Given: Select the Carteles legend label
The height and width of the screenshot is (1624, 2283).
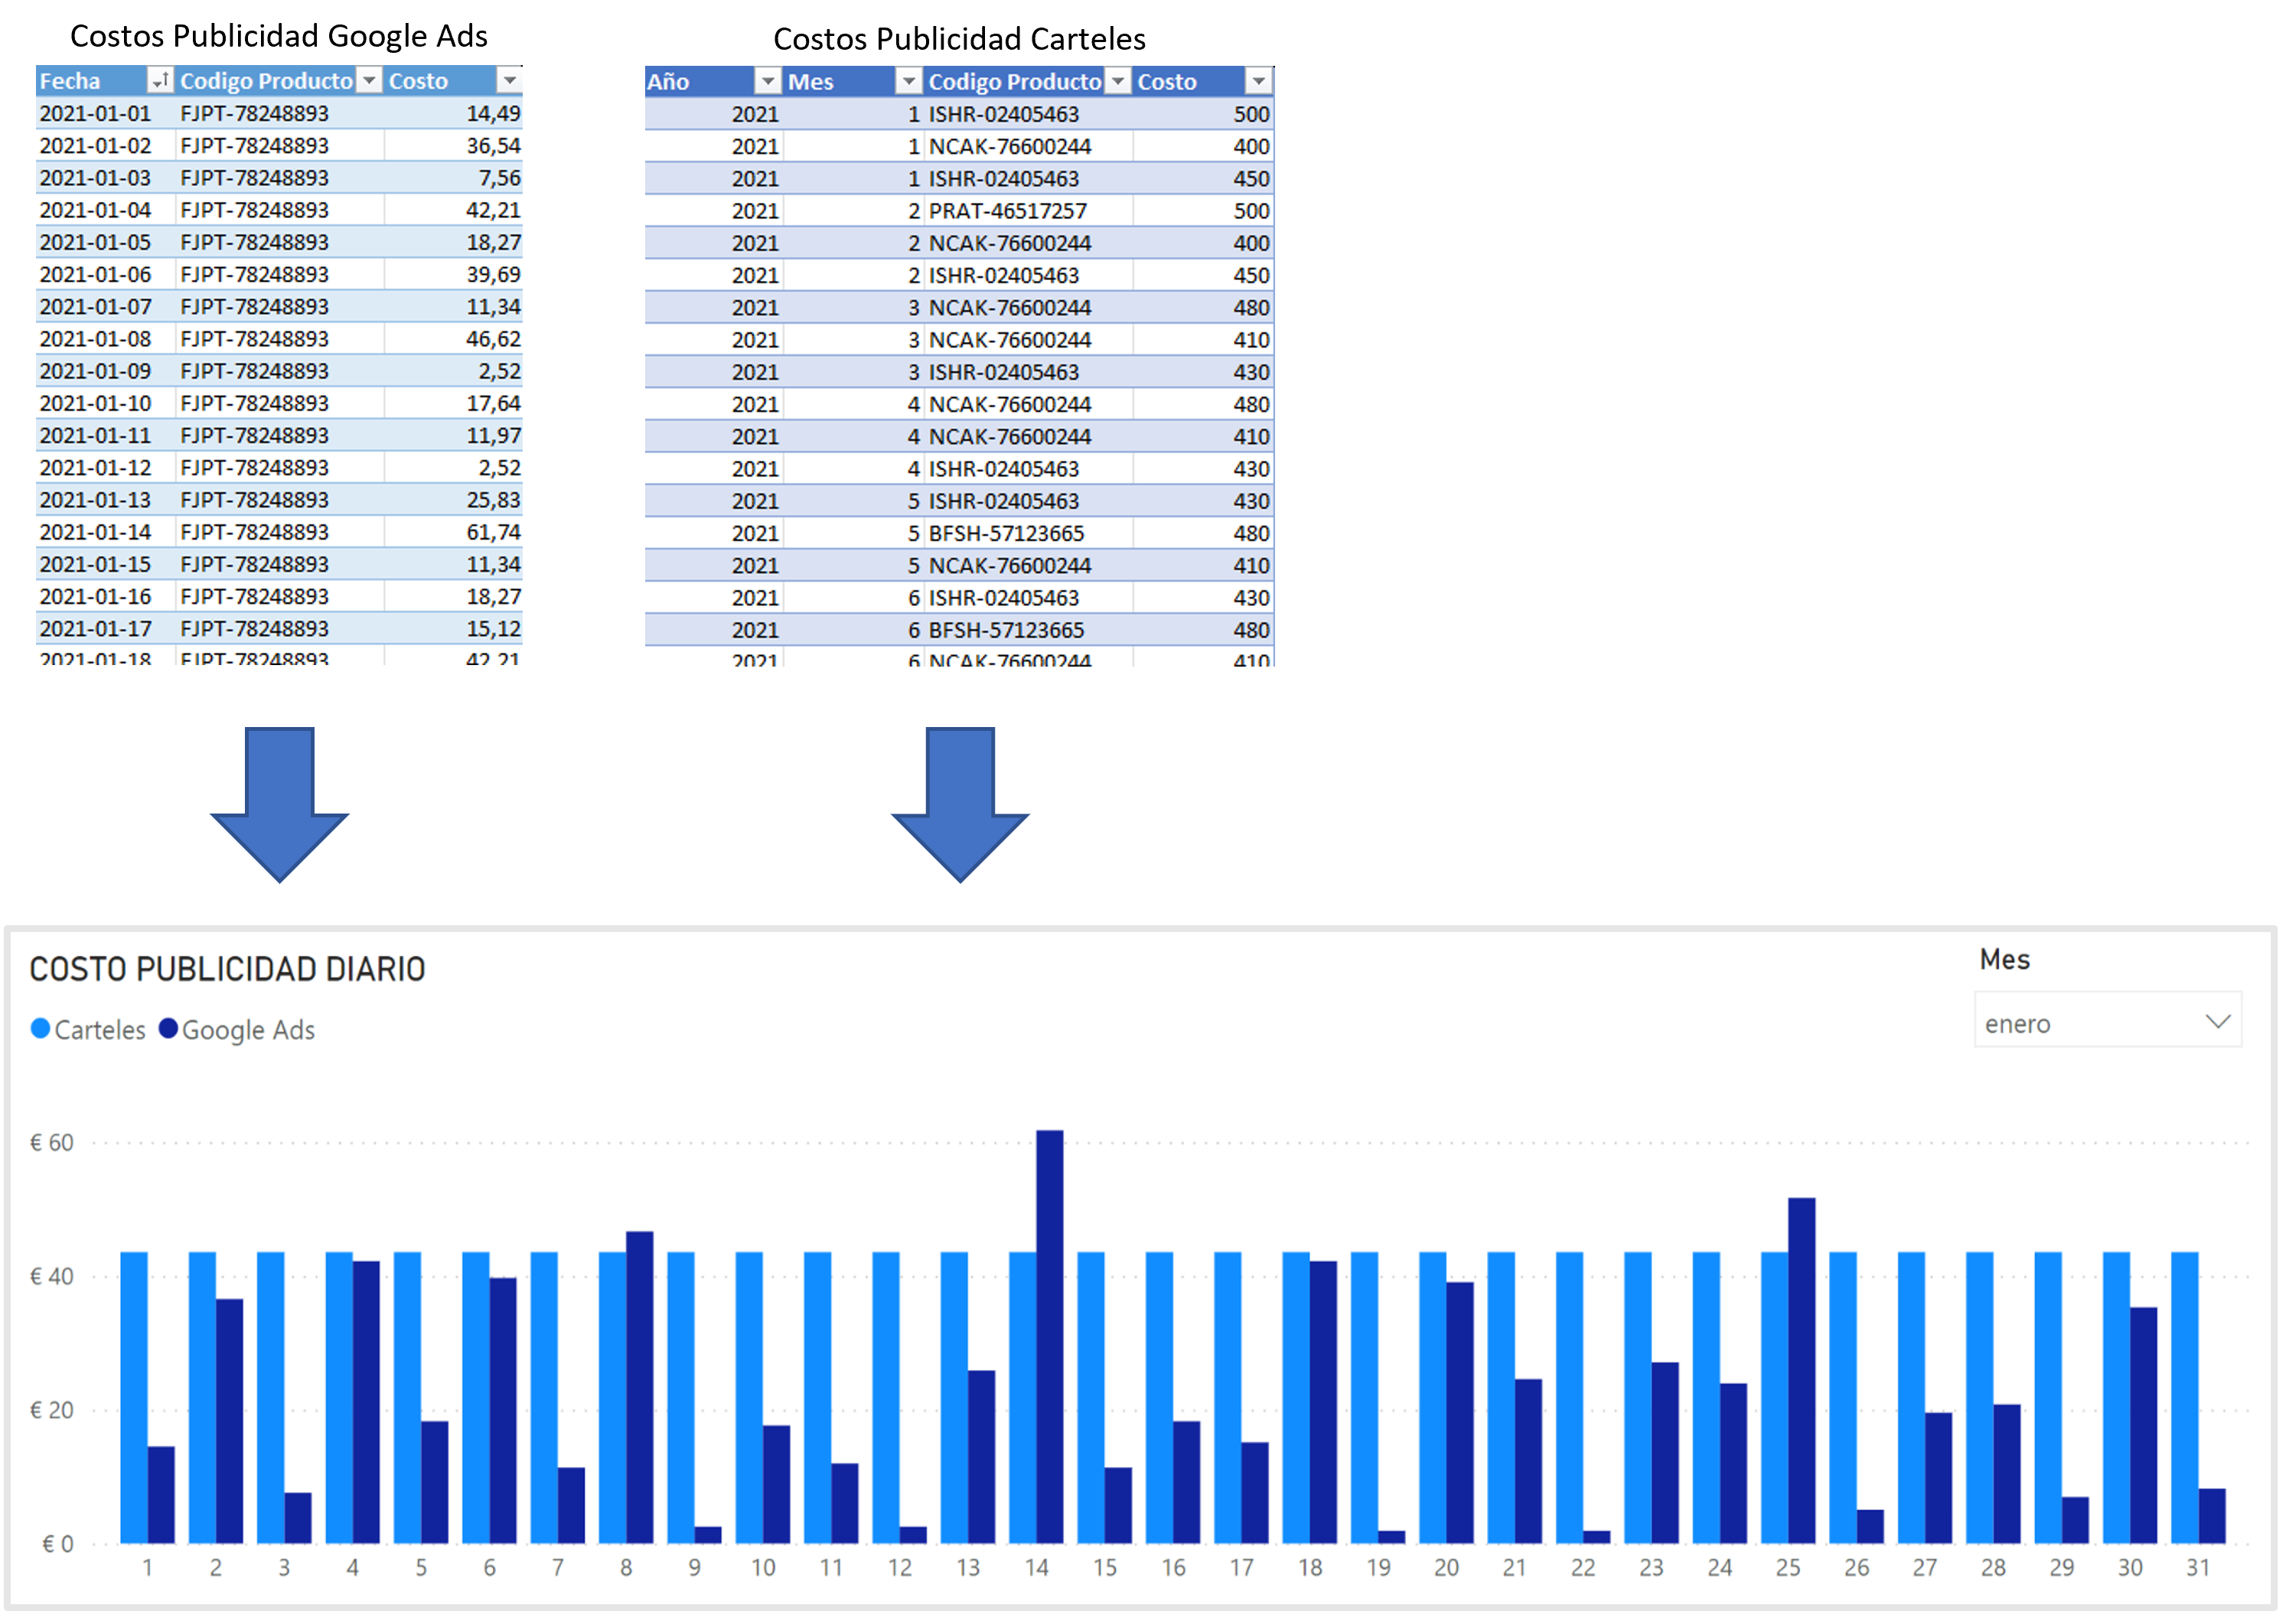Looking at the screenshot, I should 100,1030.
